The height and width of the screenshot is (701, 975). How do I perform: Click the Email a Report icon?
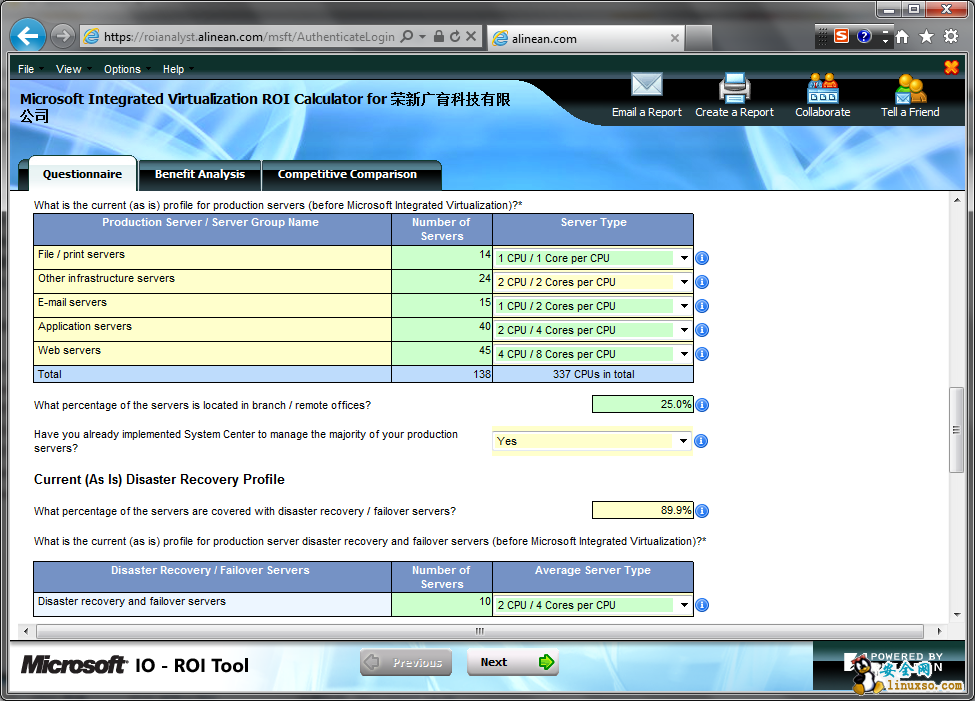646,88
